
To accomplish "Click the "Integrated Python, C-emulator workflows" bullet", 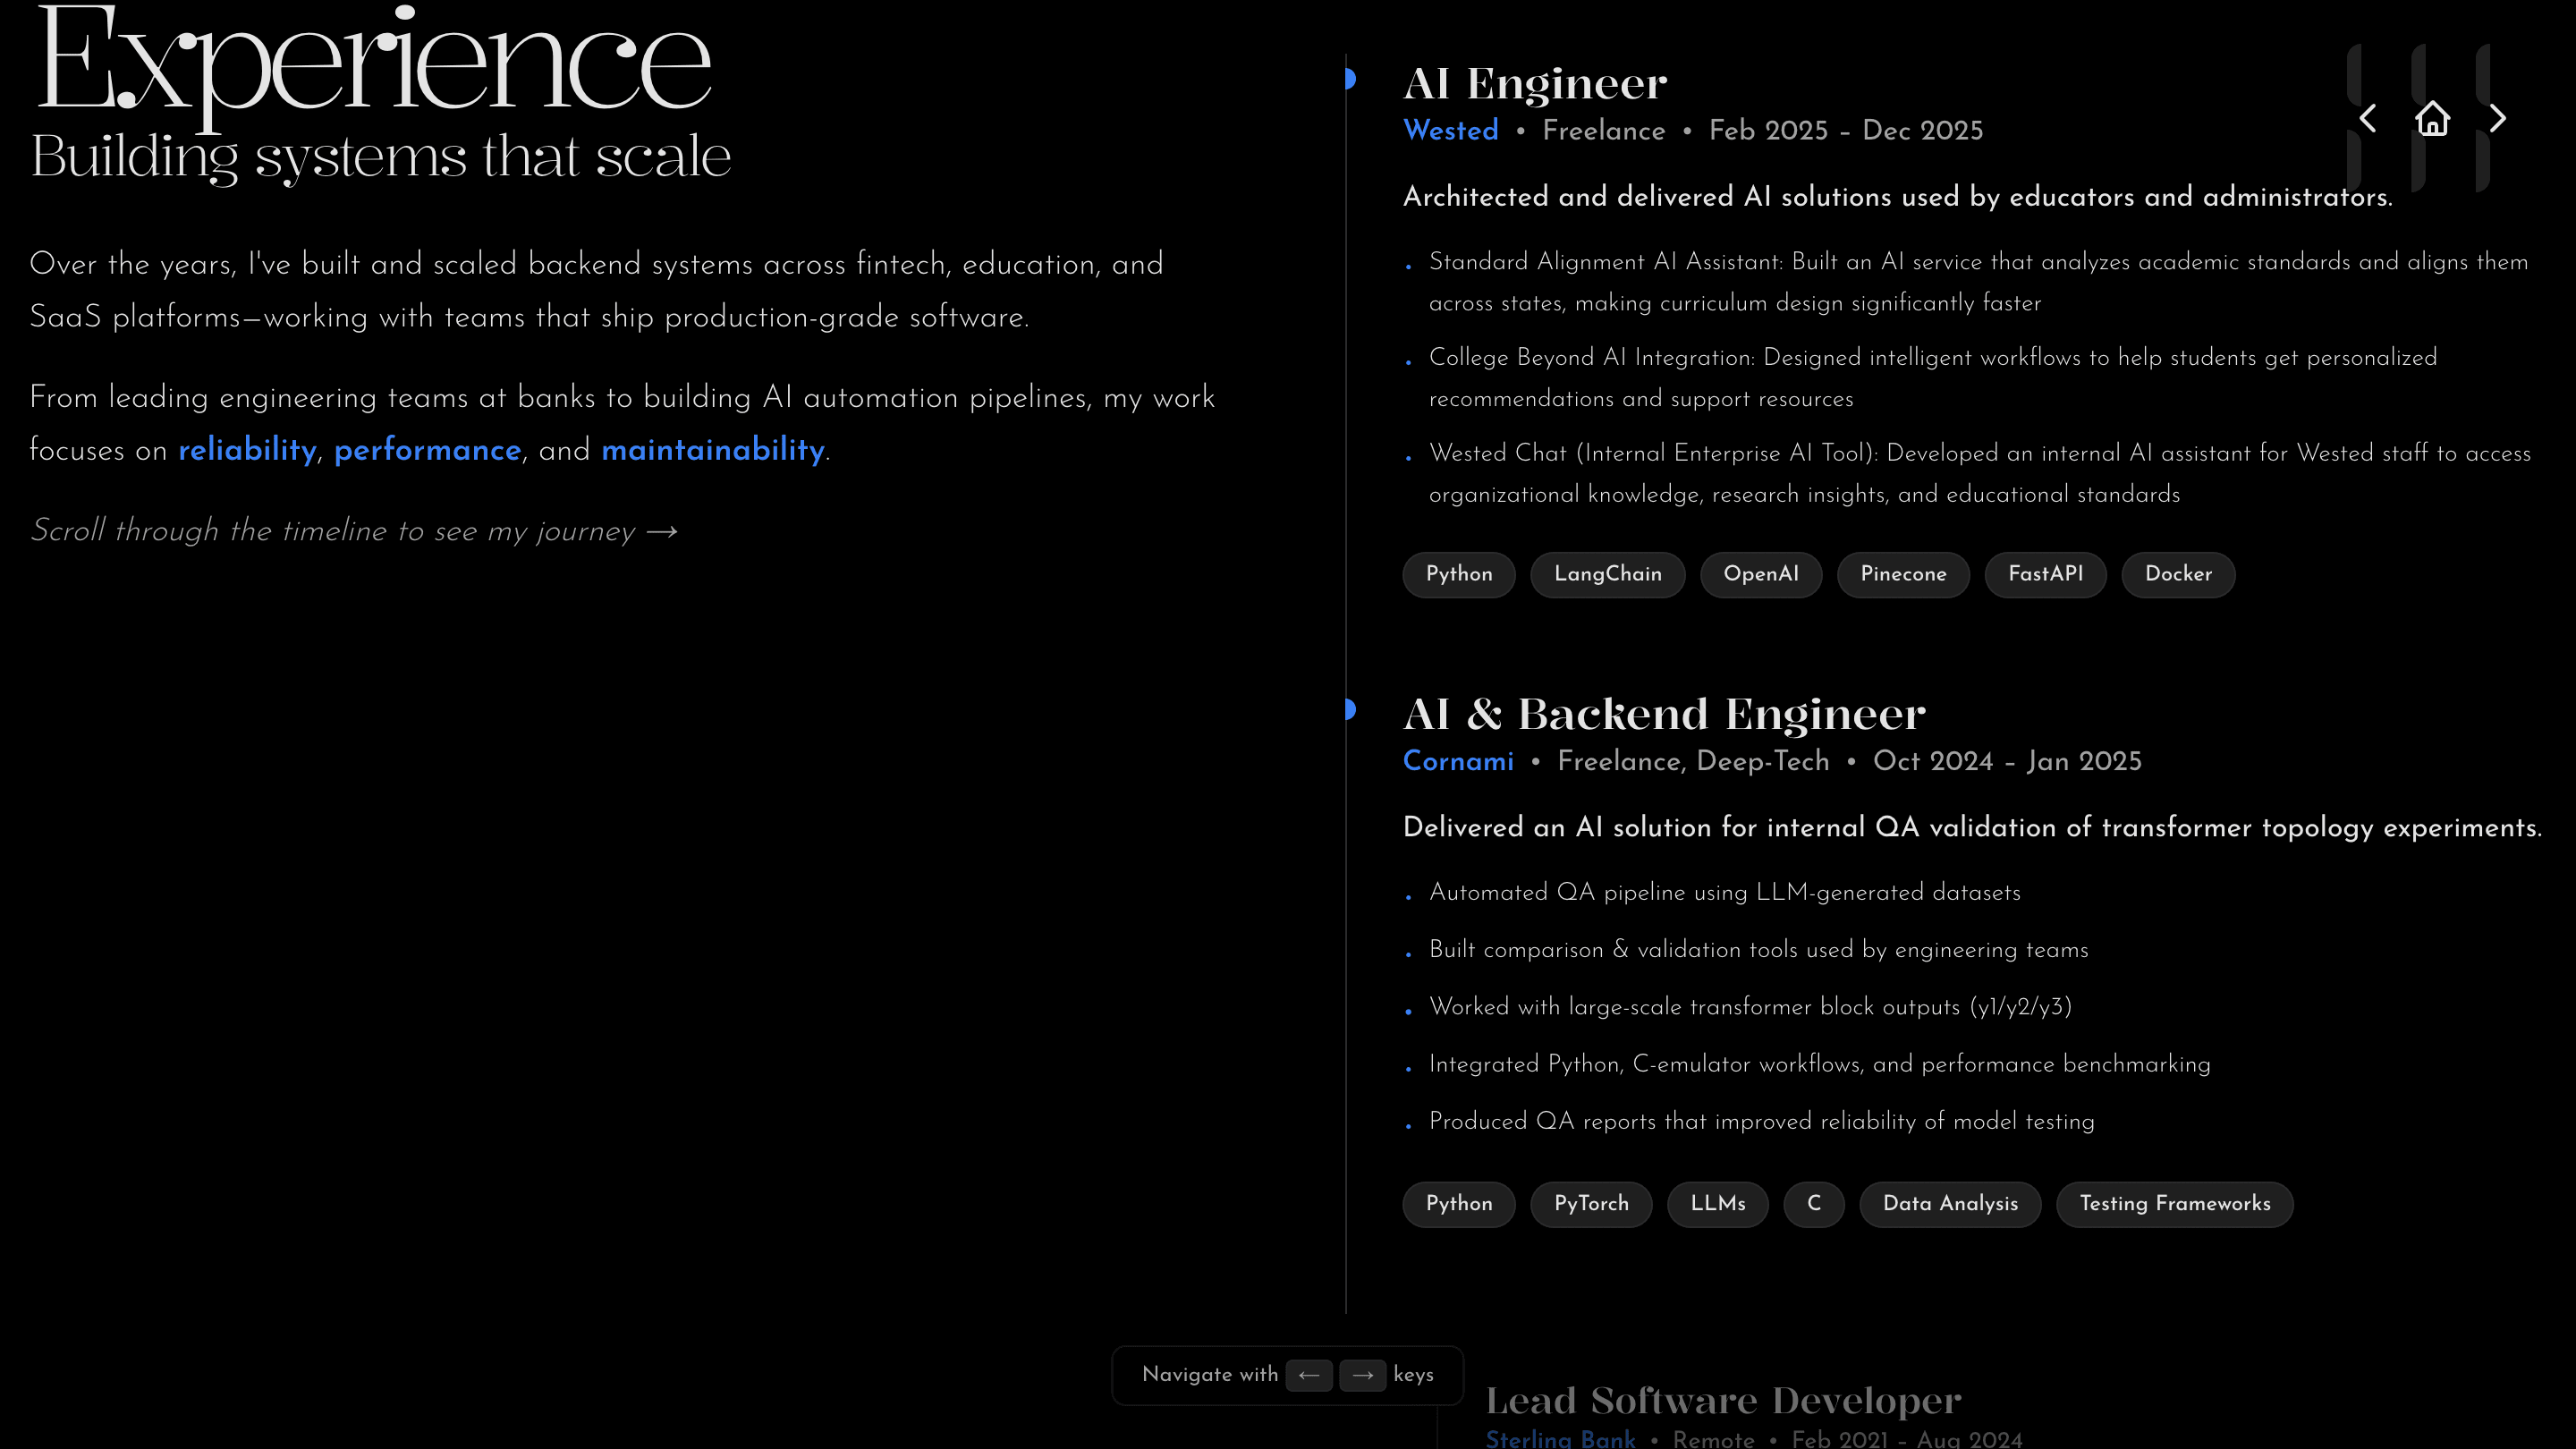I will coord(1819,1064).
